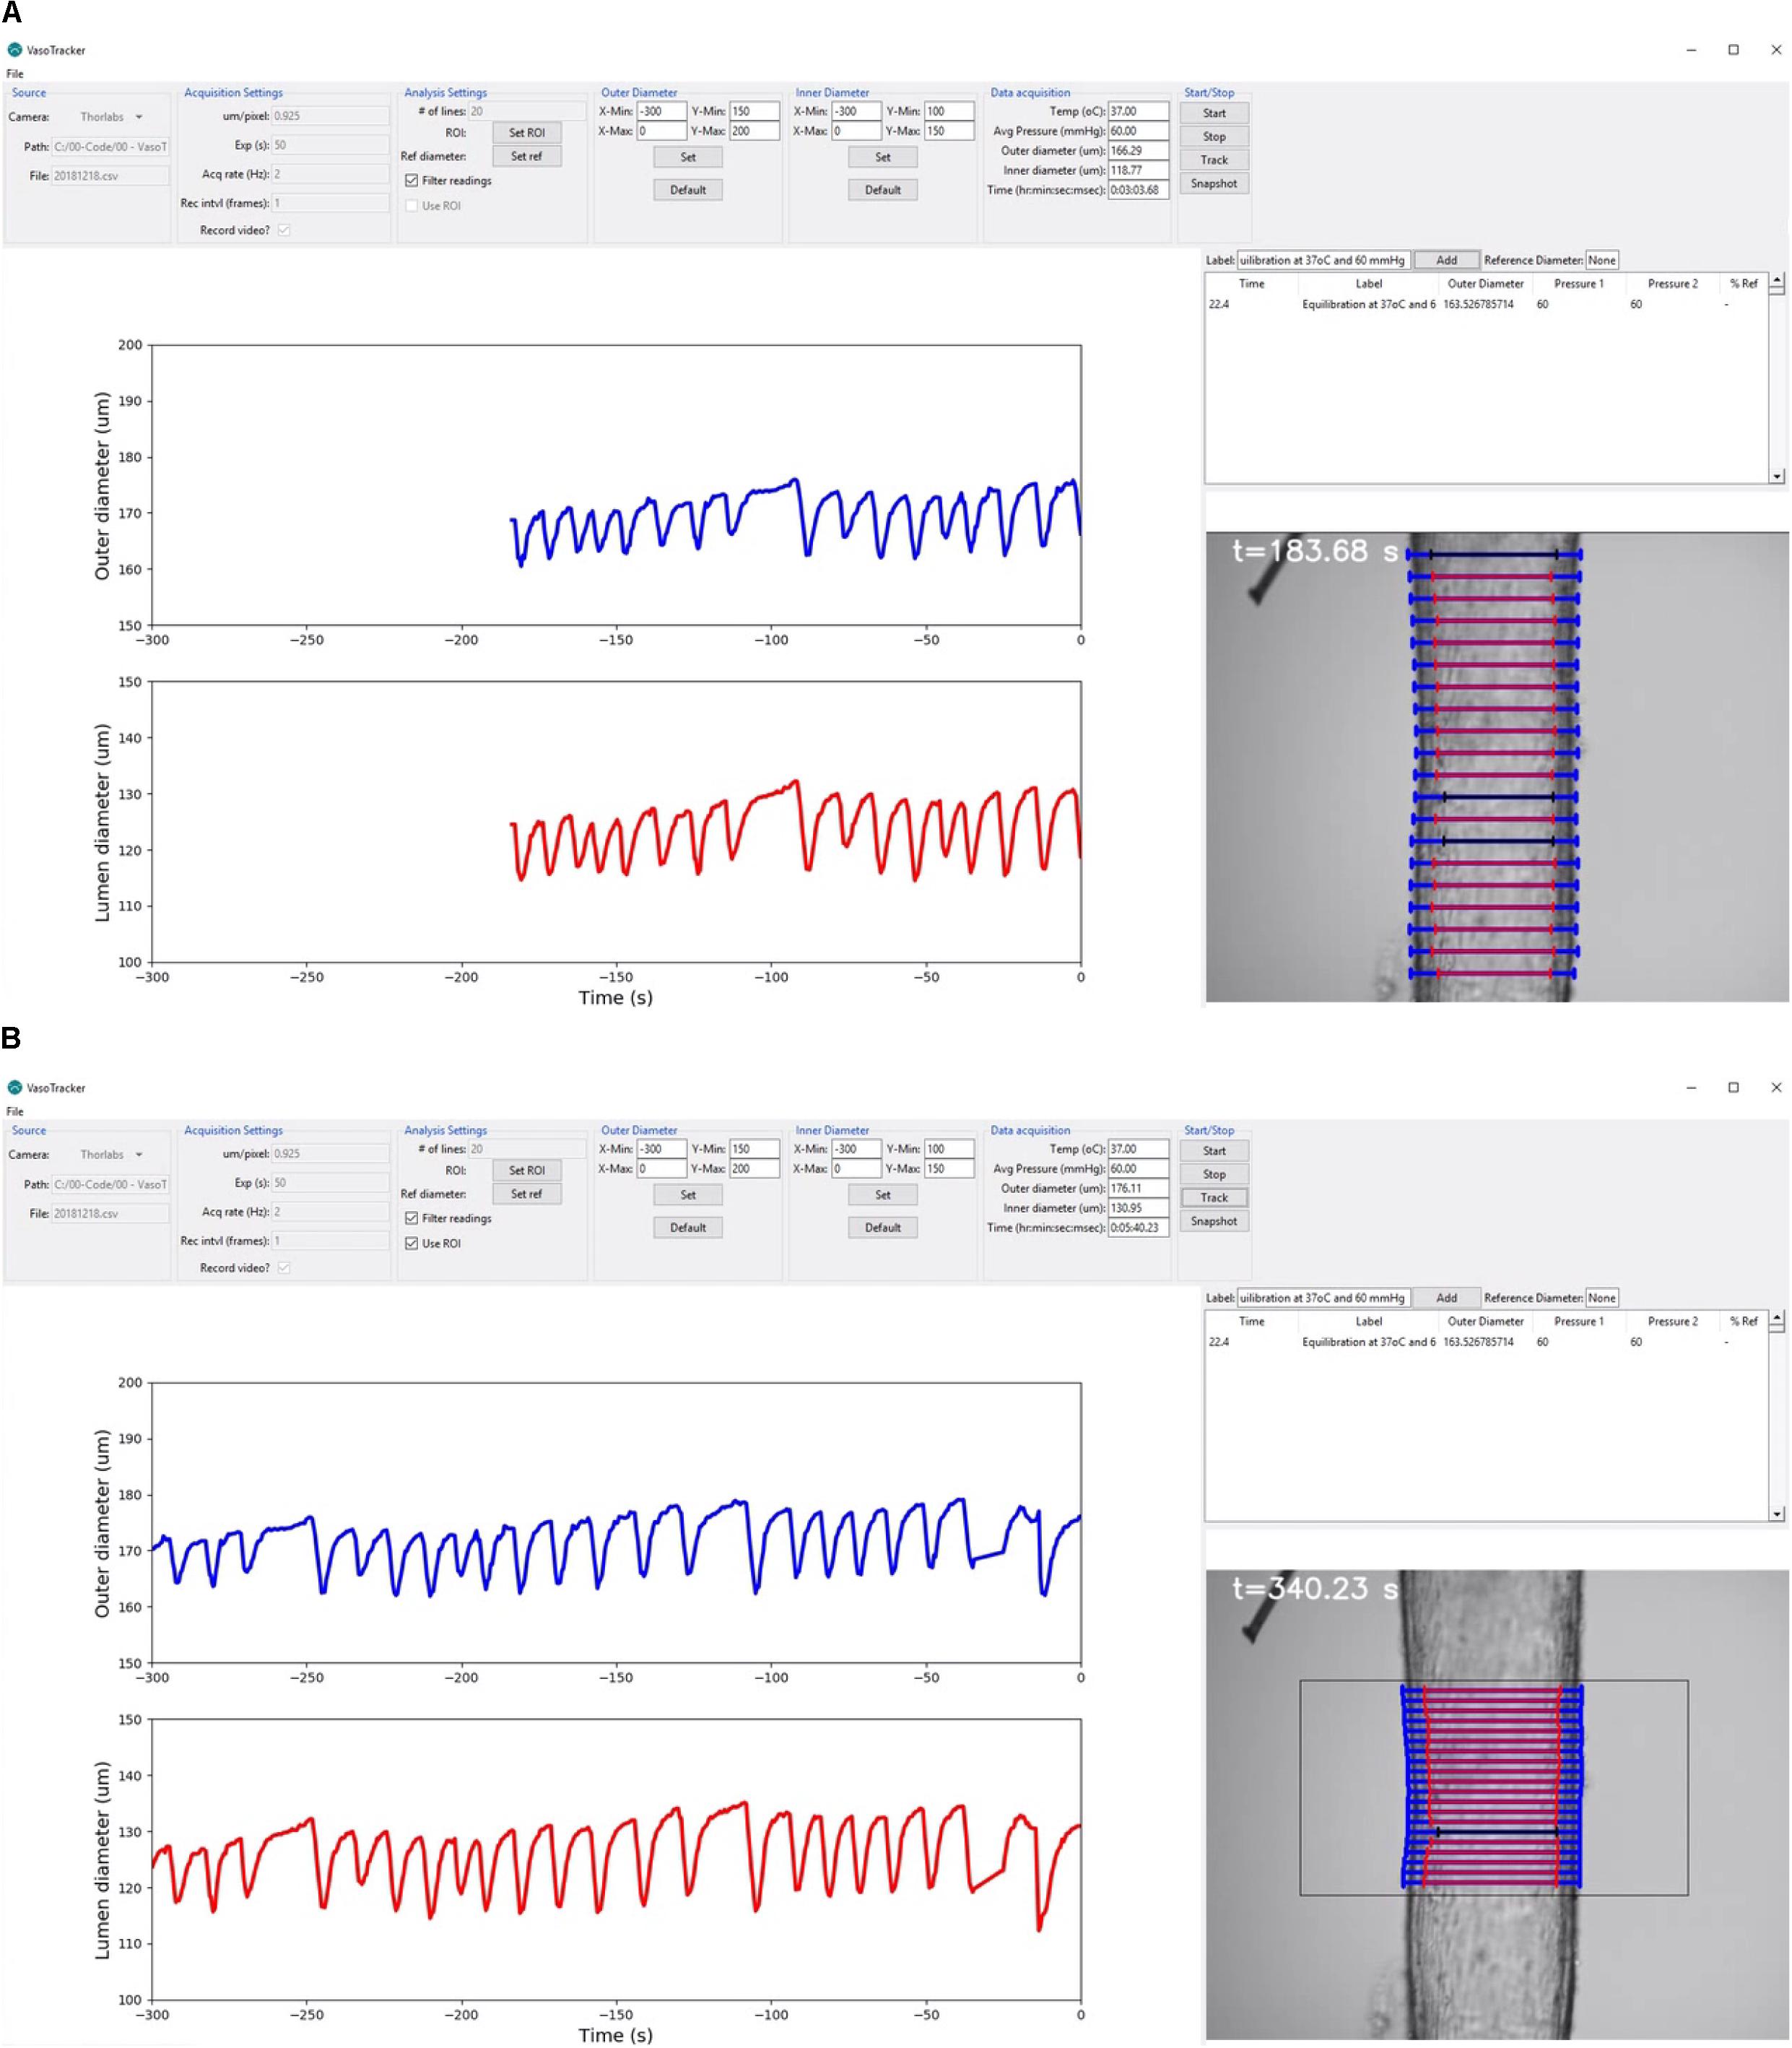1792x2048 pixels.
Task: Take Snapshot in upper window
Action: click(x=1214, y=184)
